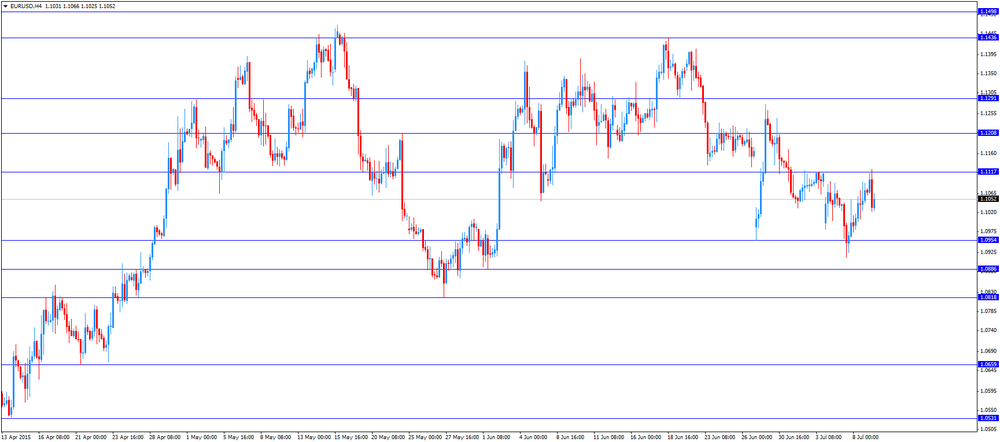Select the 1.0531 horizontal line price label
This screenshot has width=1000, height=442.
(x=987, y=418)
